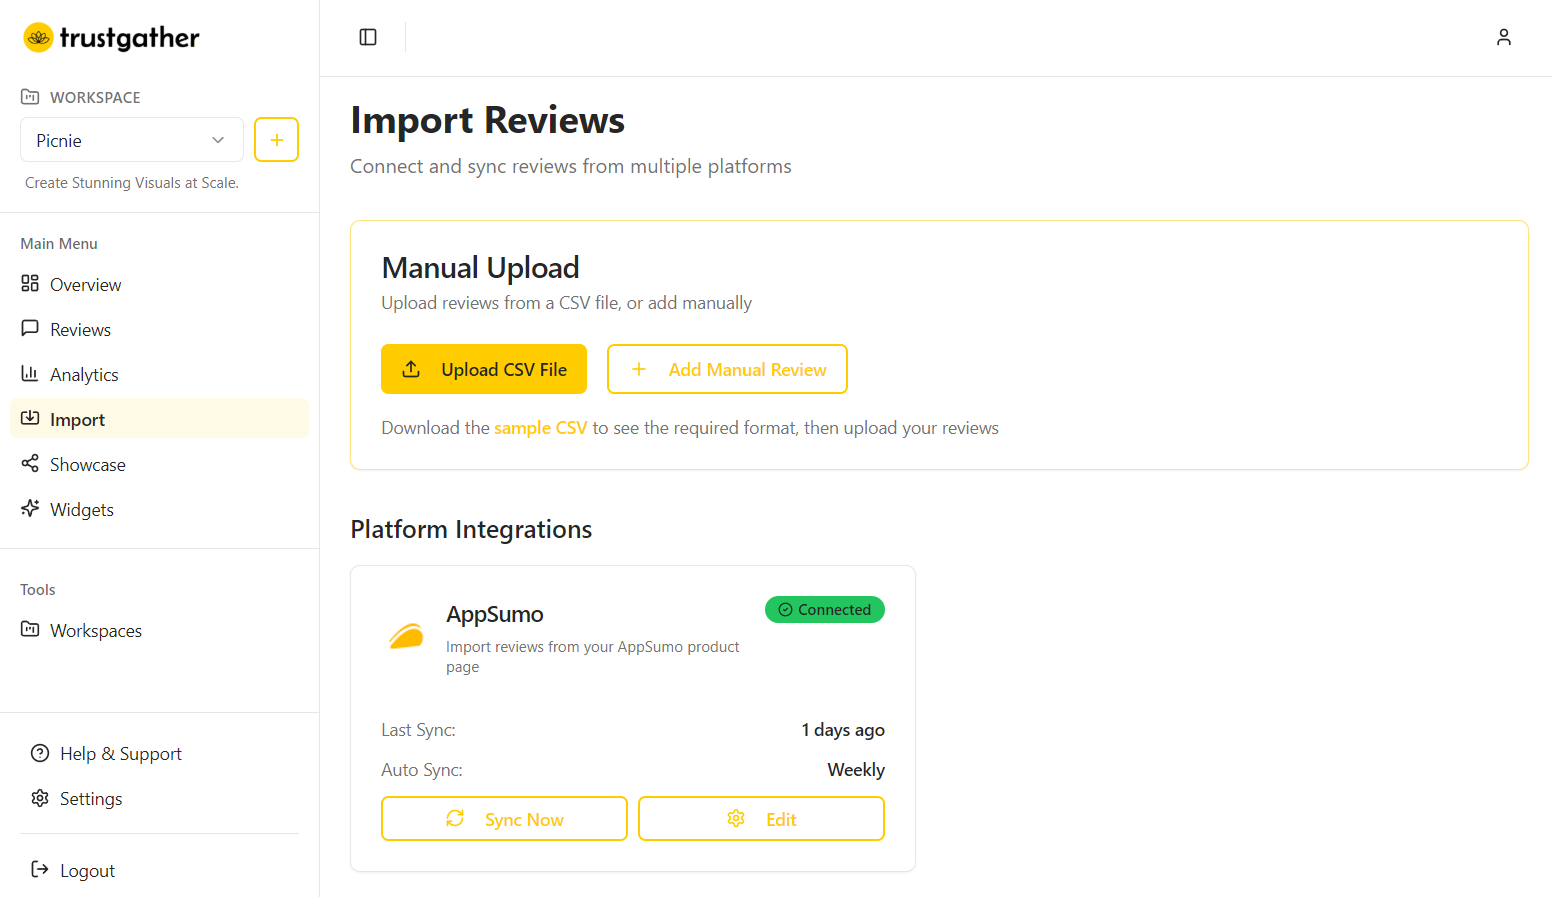Click the Connected status badge for AppSumo

click(x=825, y=609)
